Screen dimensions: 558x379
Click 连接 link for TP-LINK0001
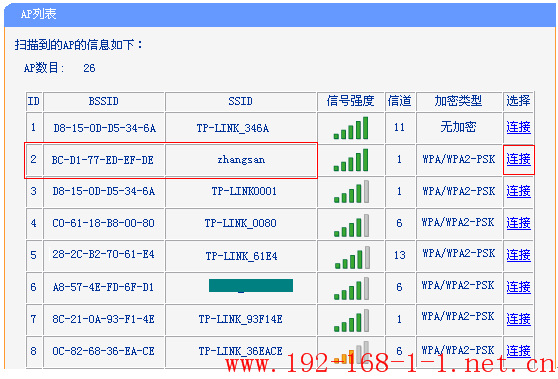518,191
